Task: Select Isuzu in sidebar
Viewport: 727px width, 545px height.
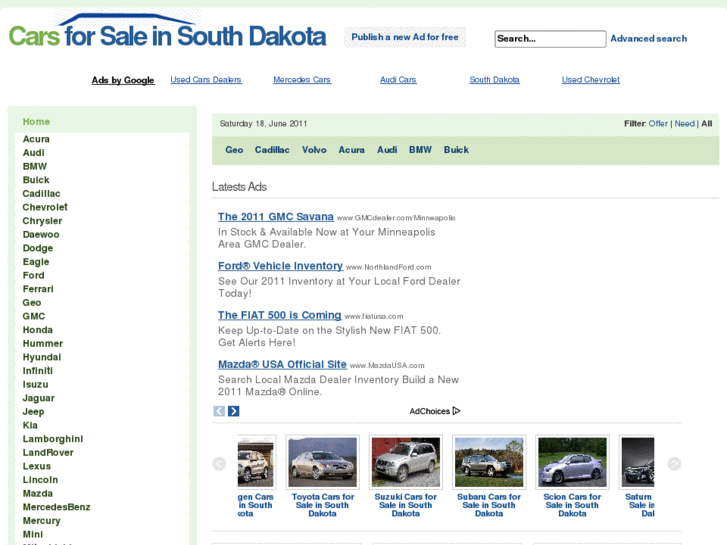Action: [x=35, y=385]
